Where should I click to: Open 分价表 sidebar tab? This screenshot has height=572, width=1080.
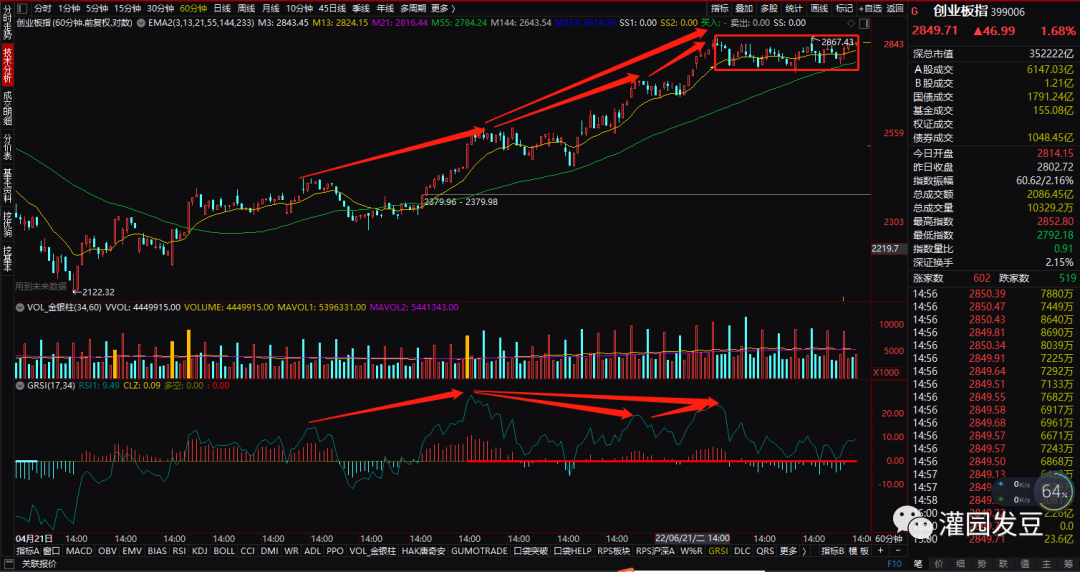(7, 147)
